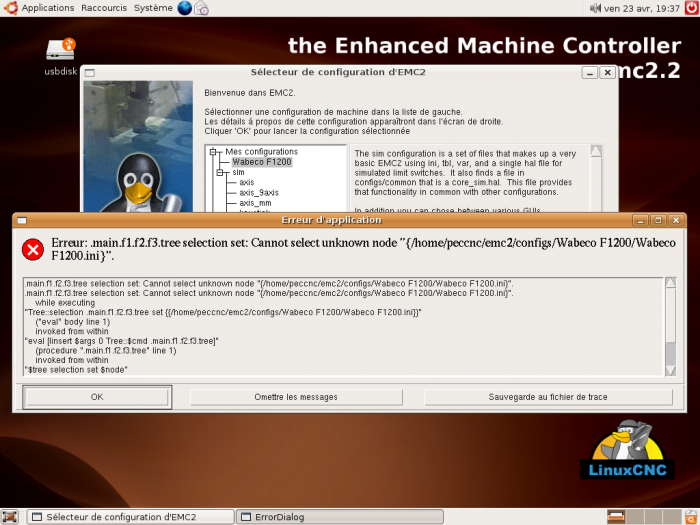Click Sauvegarde au fichier de trace
This screenshot has width=700, height=525.
[548, 397]
